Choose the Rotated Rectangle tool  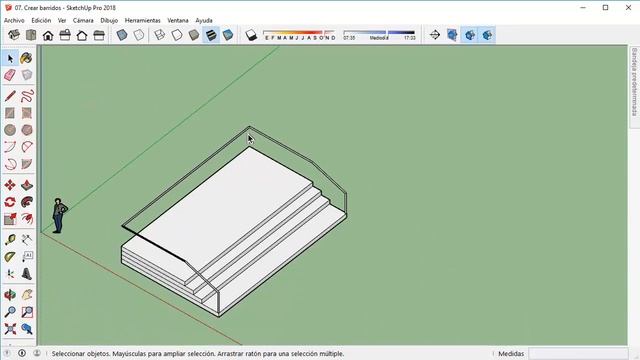point(27,113)
